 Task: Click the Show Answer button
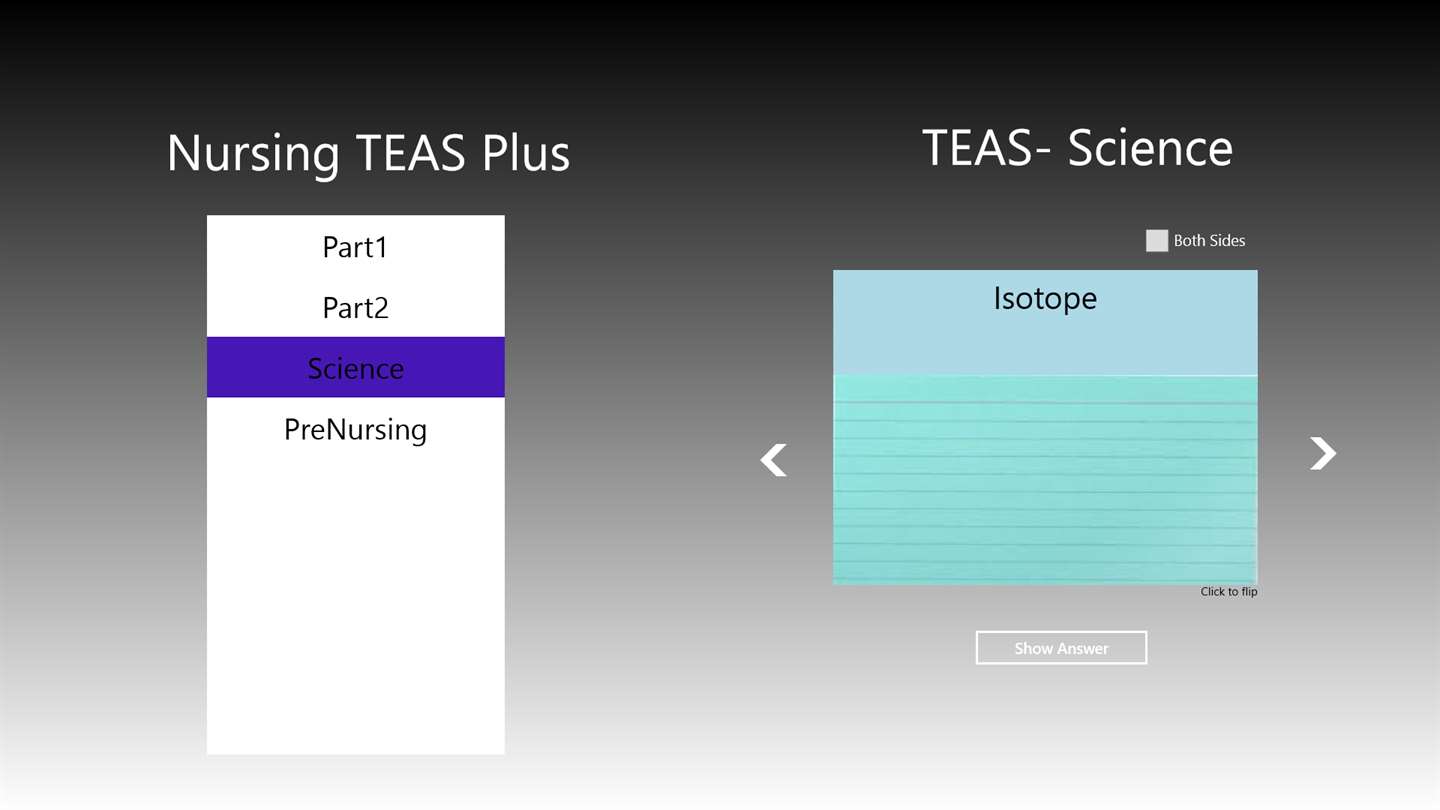tap(1061, 648)
